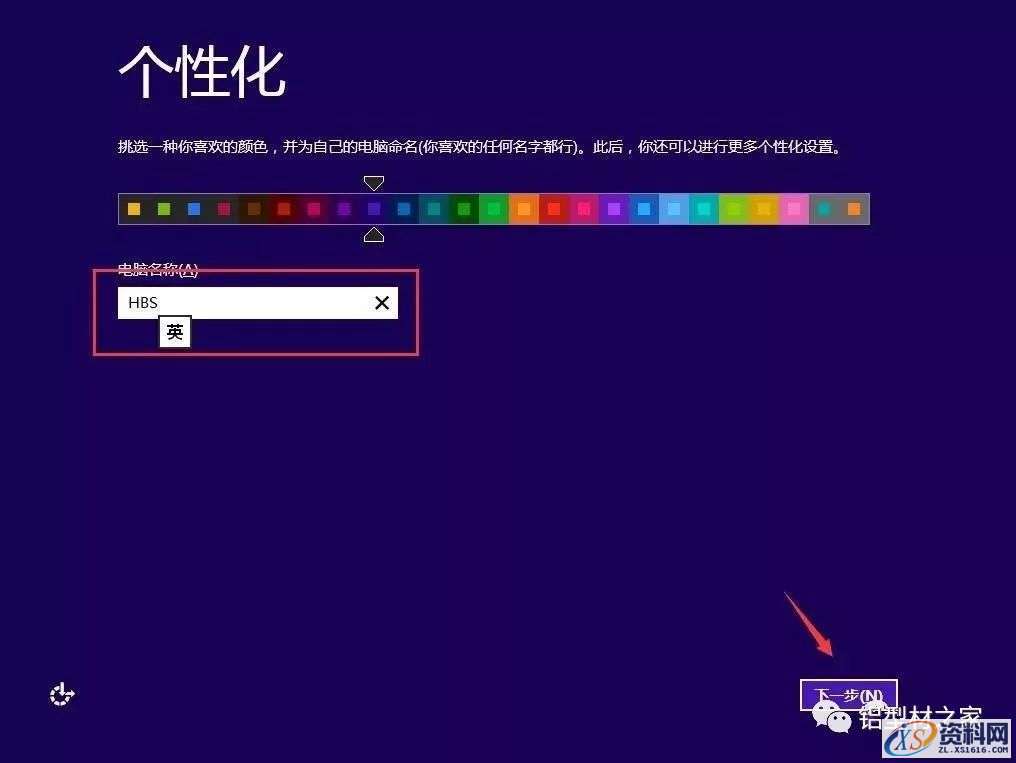This screenshot has width=1016, height=763.
Task: Click the X to clear the computer name
Action: coord(381,302)
